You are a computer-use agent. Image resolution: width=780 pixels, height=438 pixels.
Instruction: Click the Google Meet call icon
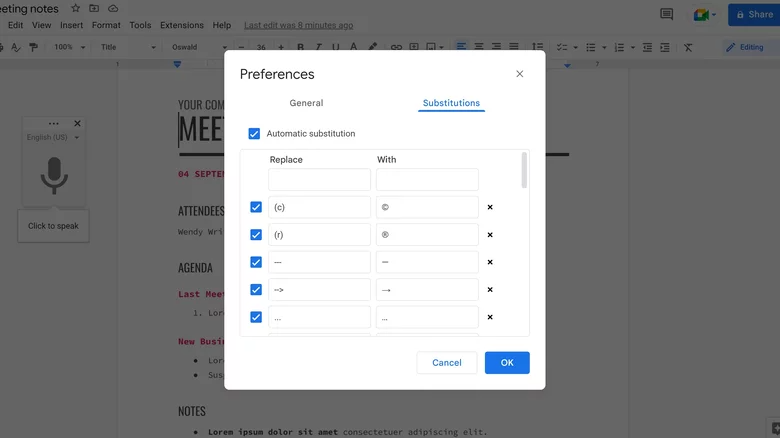(x=703, y=14)
